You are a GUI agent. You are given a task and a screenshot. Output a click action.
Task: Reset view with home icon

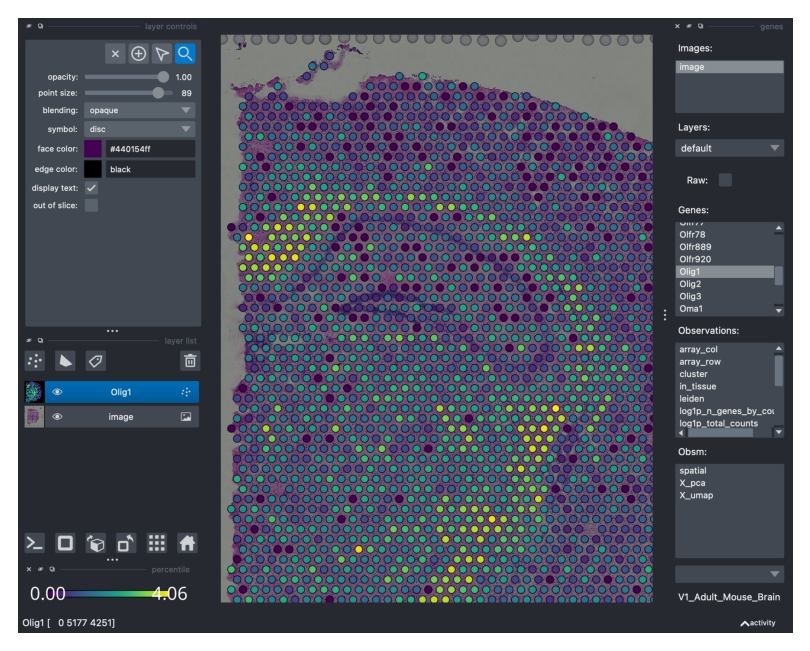tap(186, 543)
